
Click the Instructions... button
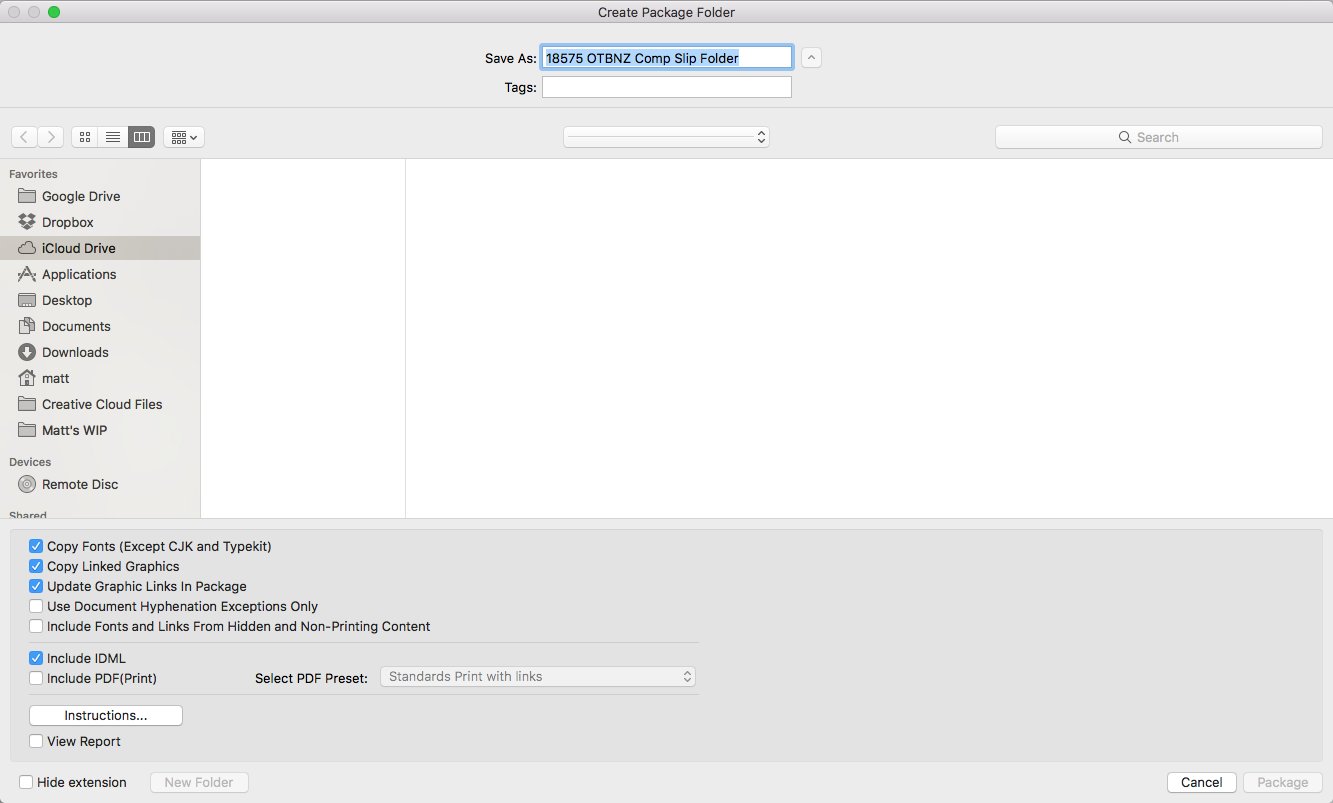coord(106,715)
